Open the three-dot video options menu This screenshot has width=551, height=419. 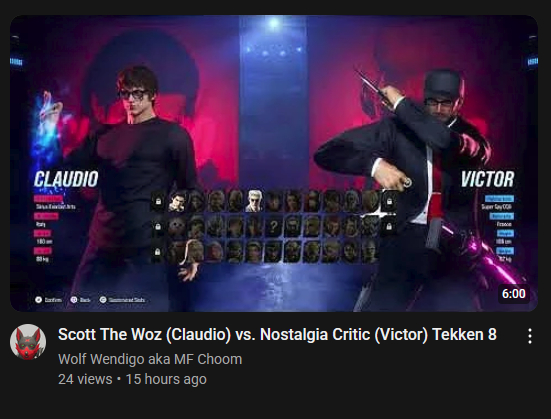coord(530,336)
